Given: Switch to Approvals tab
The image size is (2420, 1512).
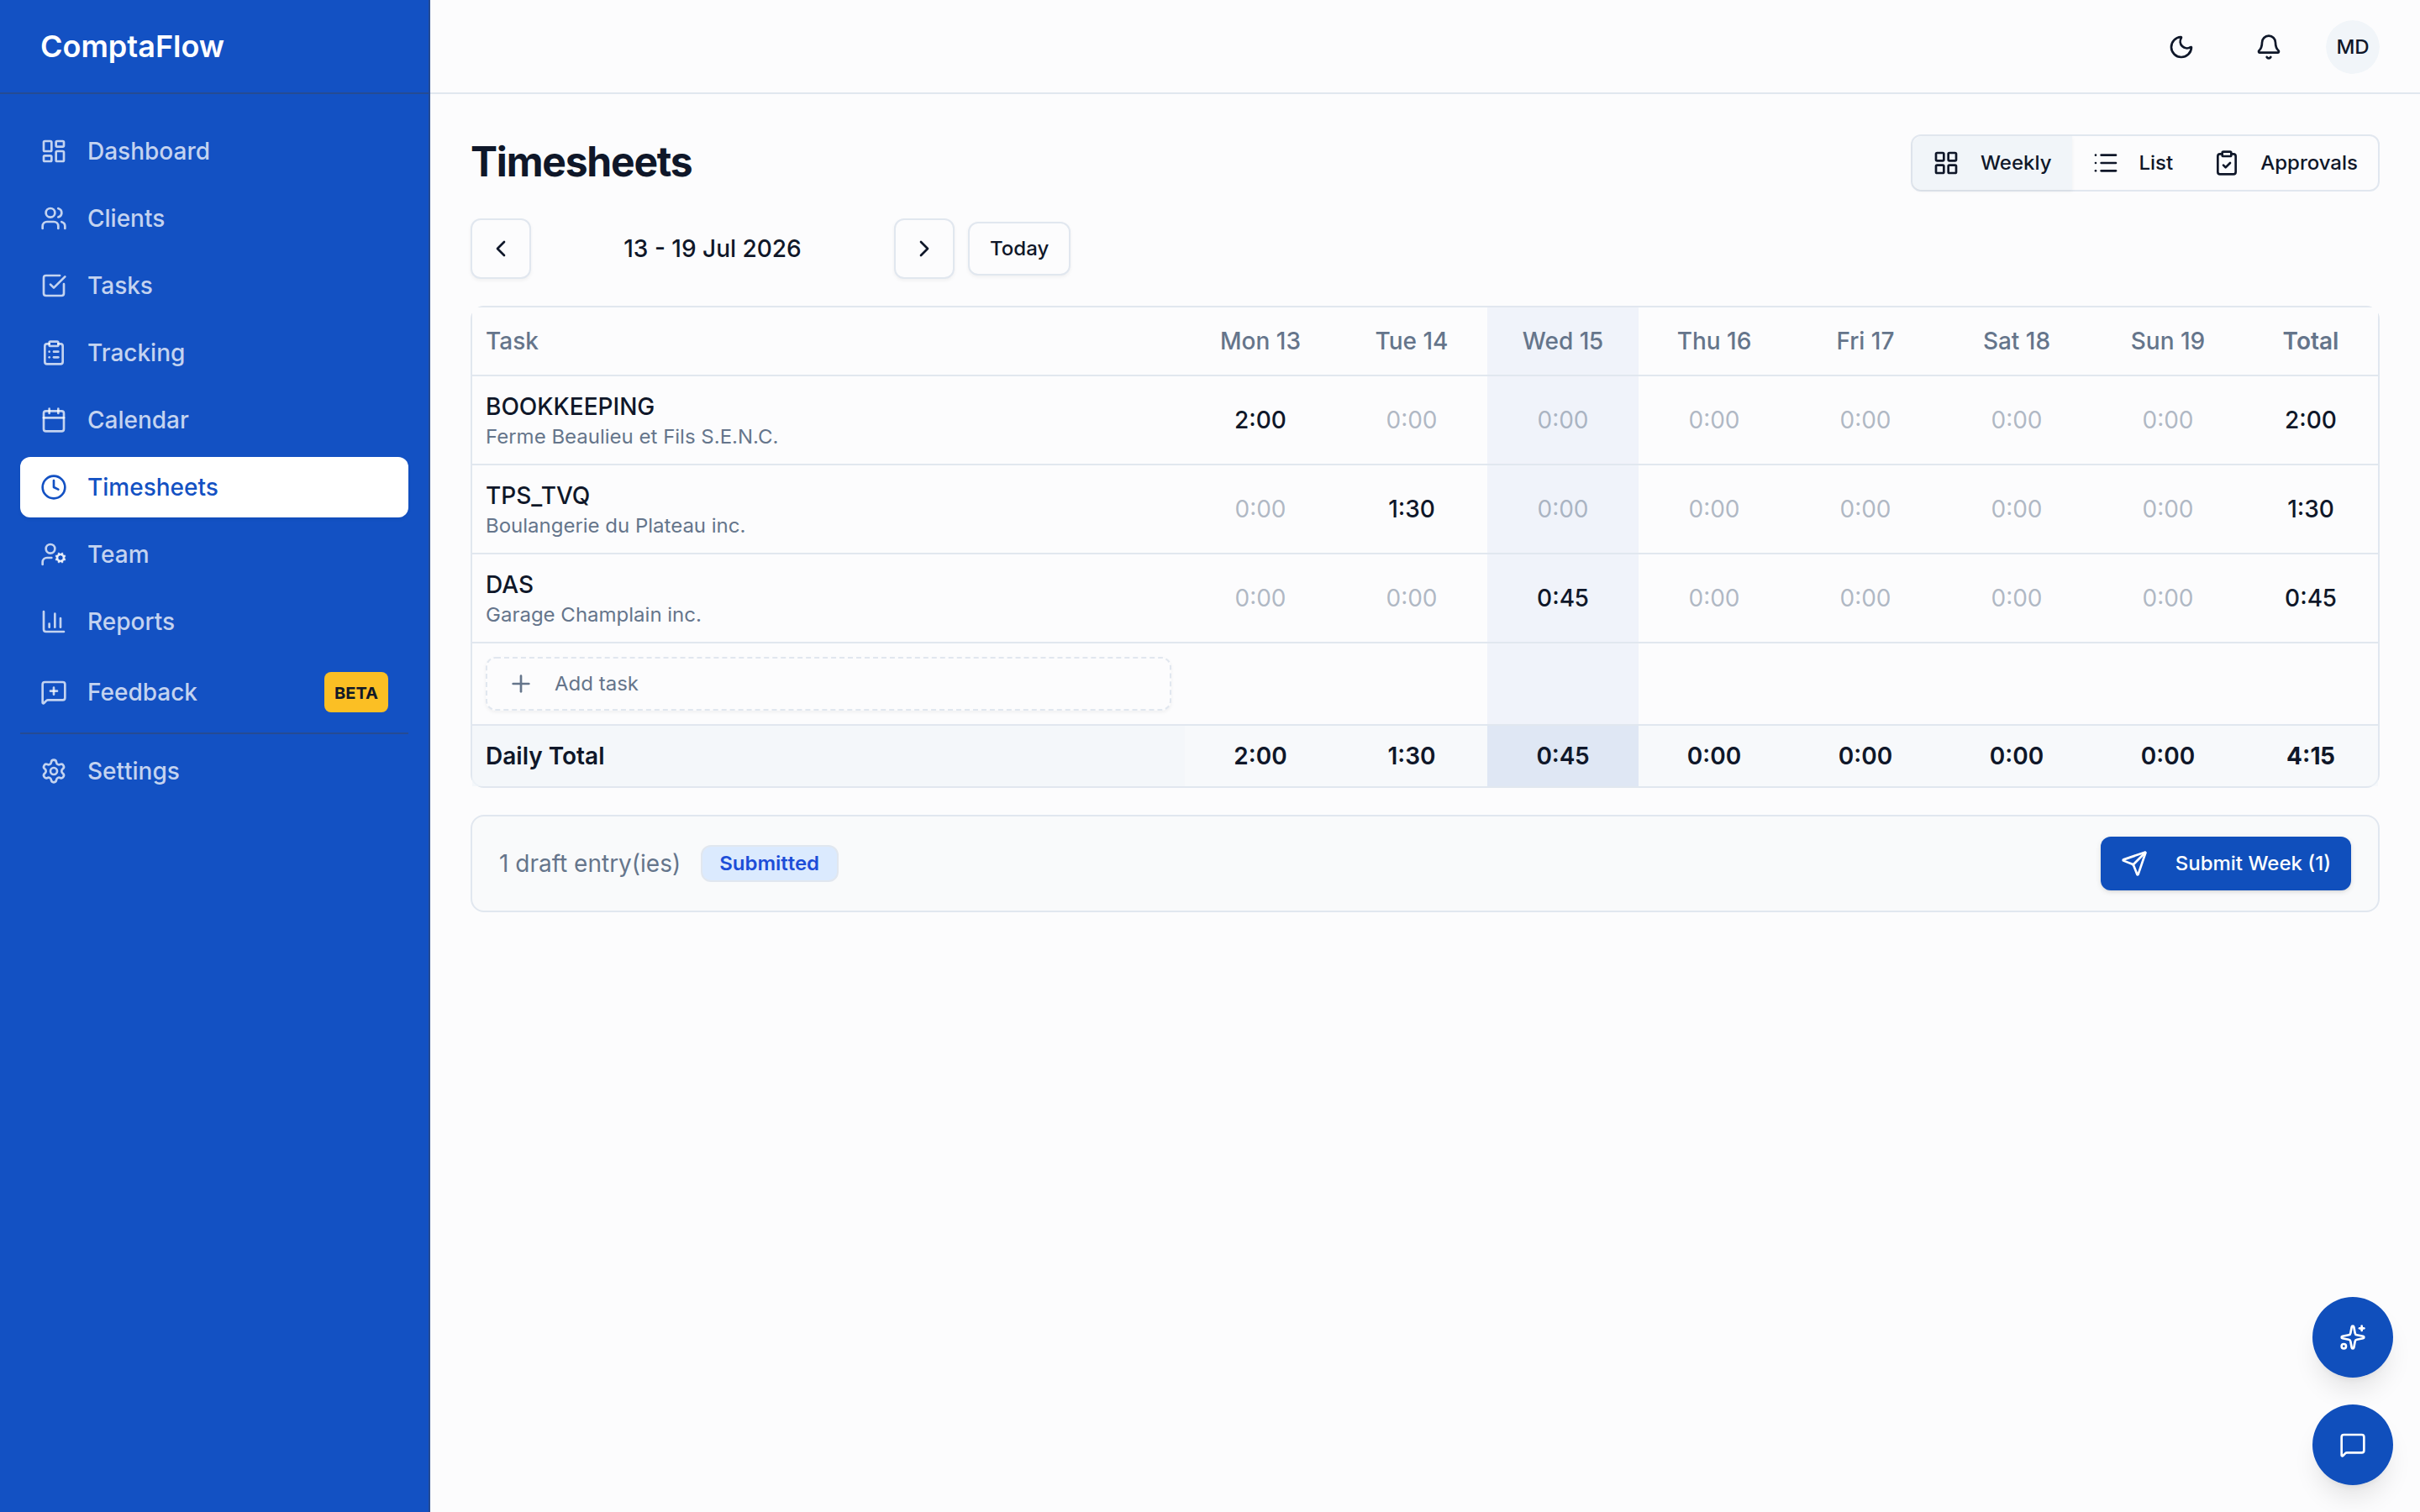Looking at the screenshot, I should pos(2286,163).
